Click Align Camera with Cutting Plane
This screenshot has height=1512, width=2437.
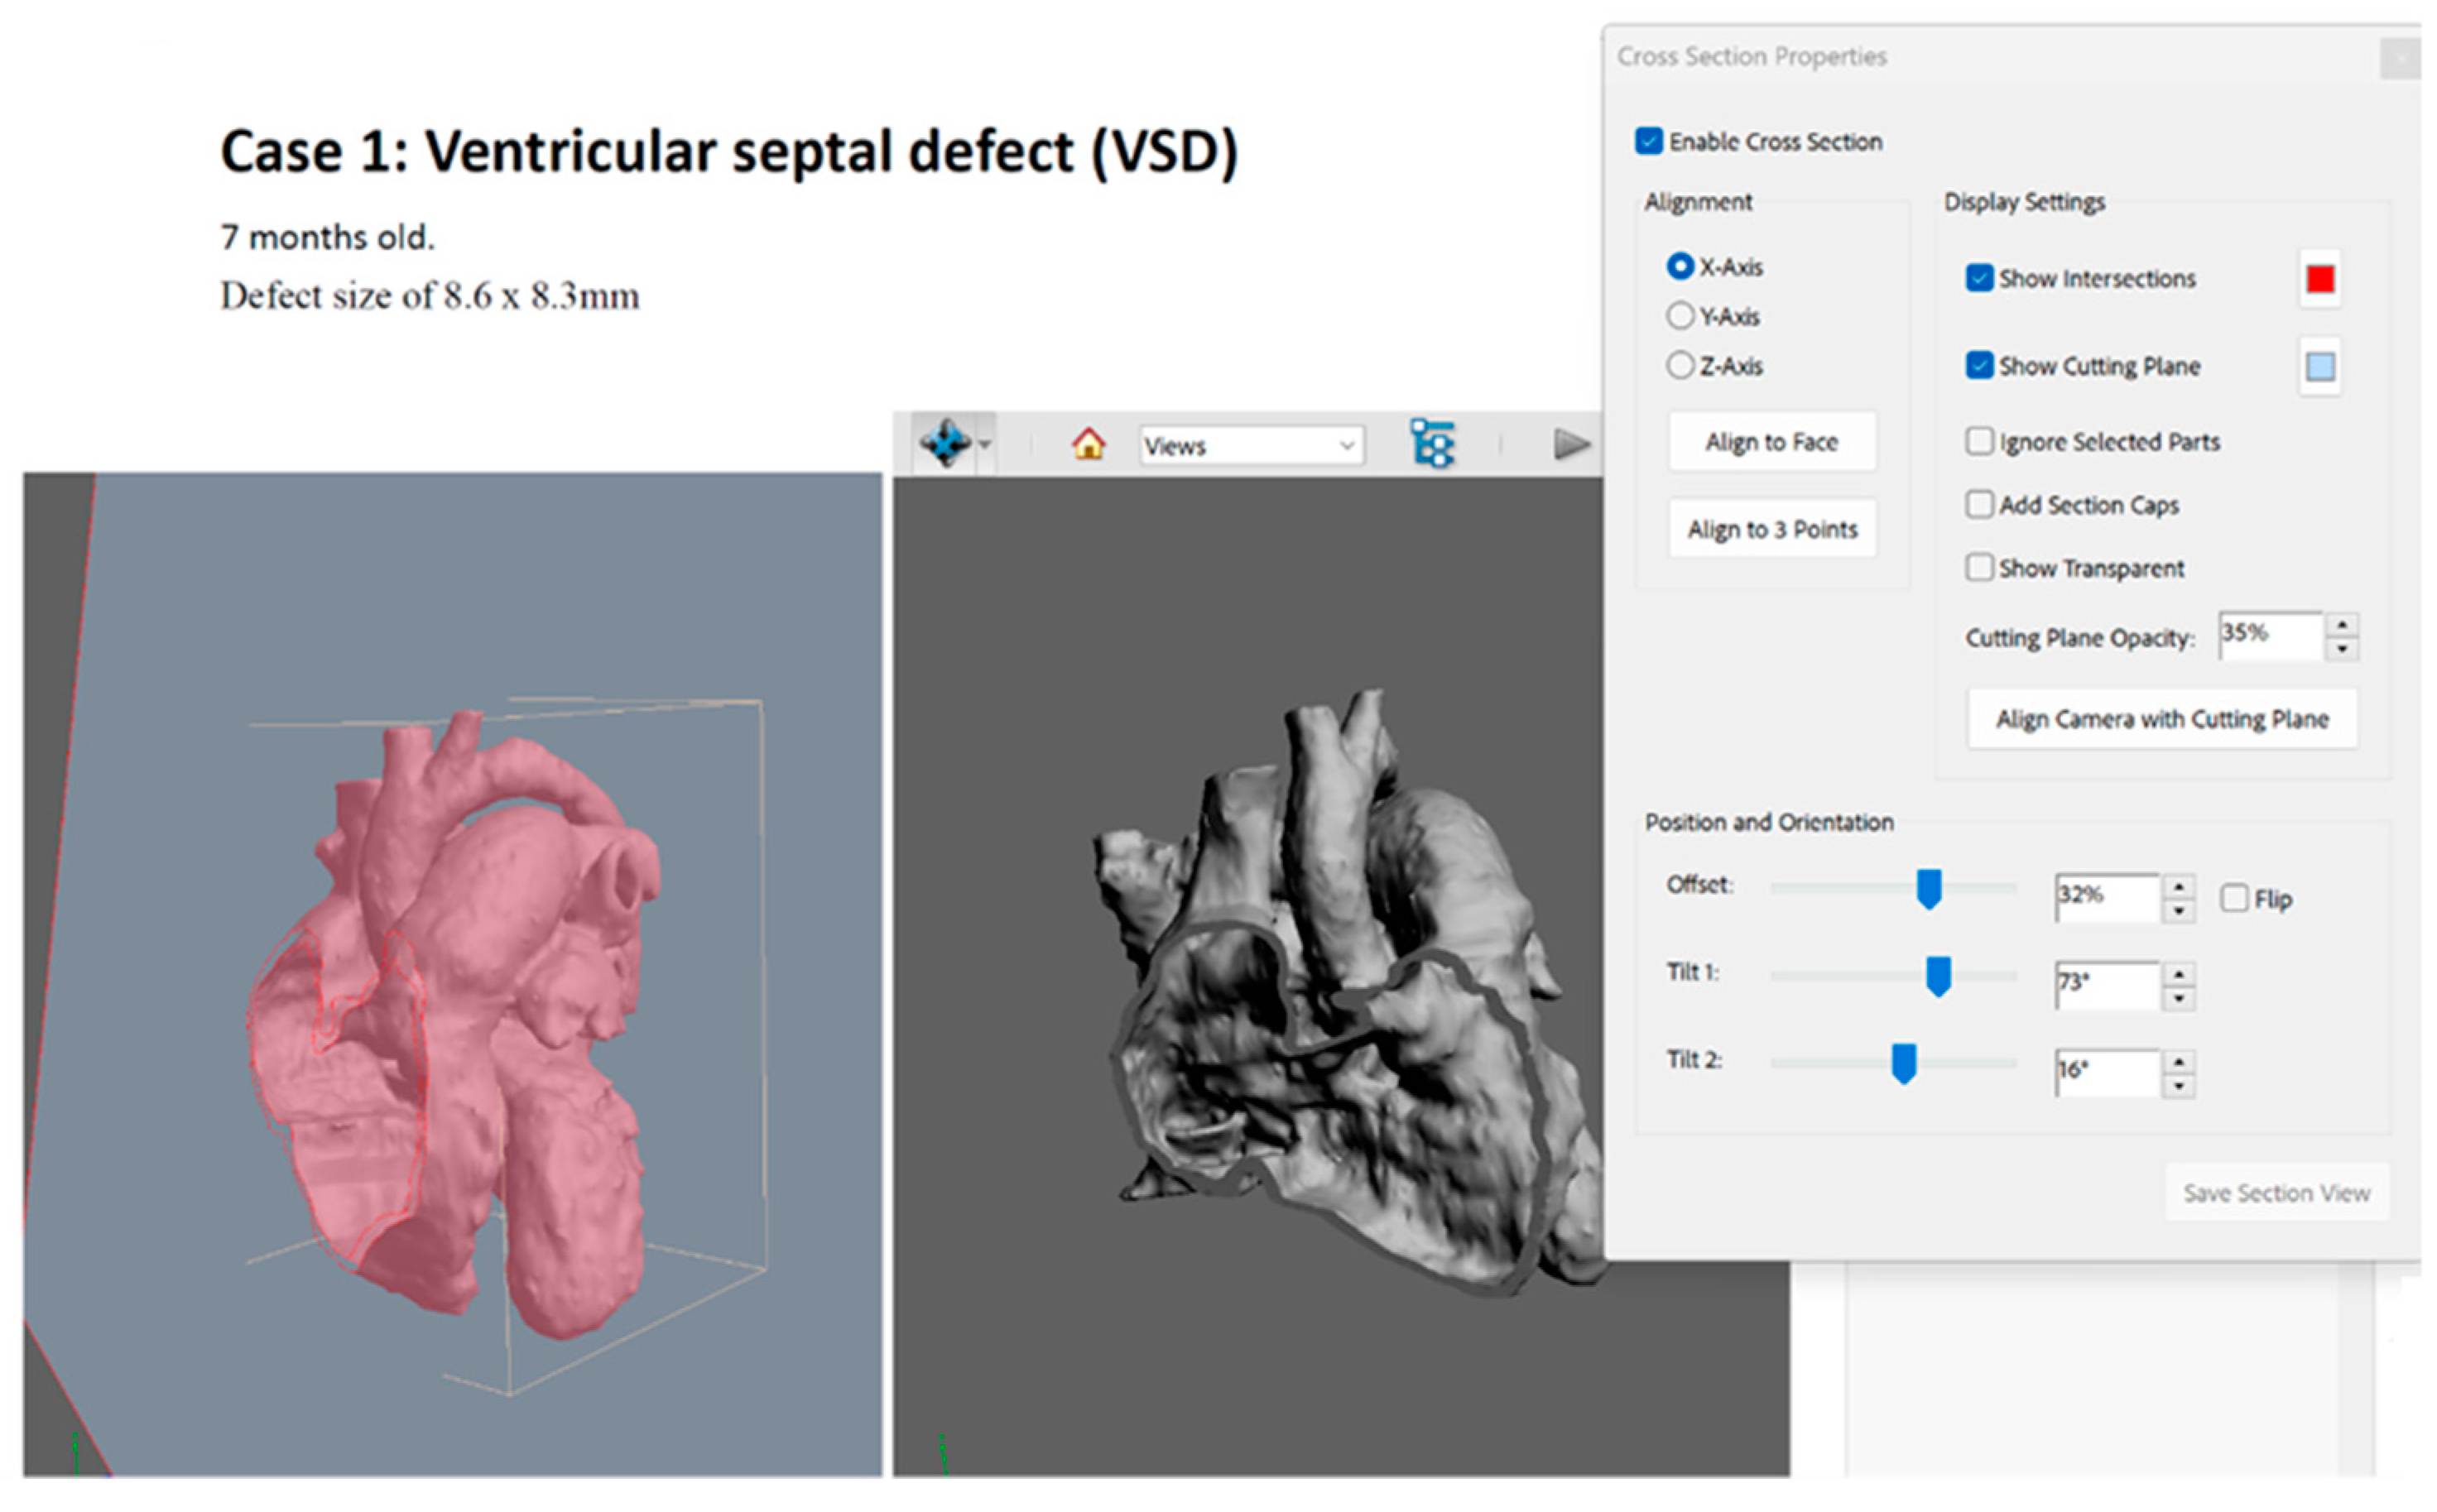(2162, 718)
